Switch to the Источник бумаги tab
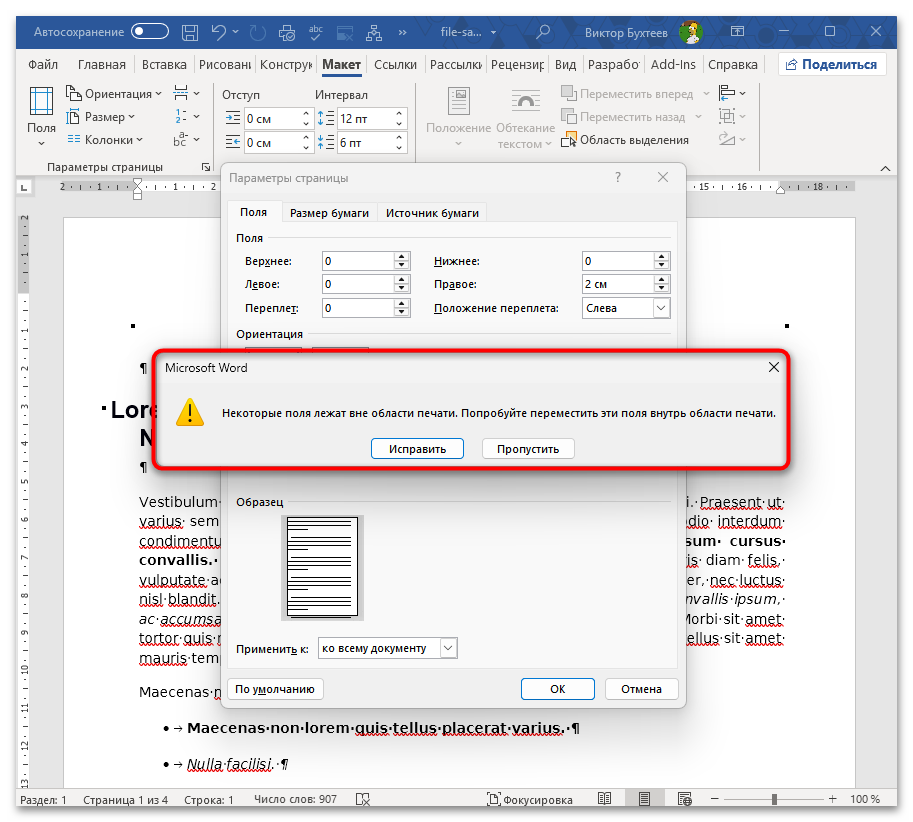Viewport: 913px width, 822px height. click(x=432, y=213)
